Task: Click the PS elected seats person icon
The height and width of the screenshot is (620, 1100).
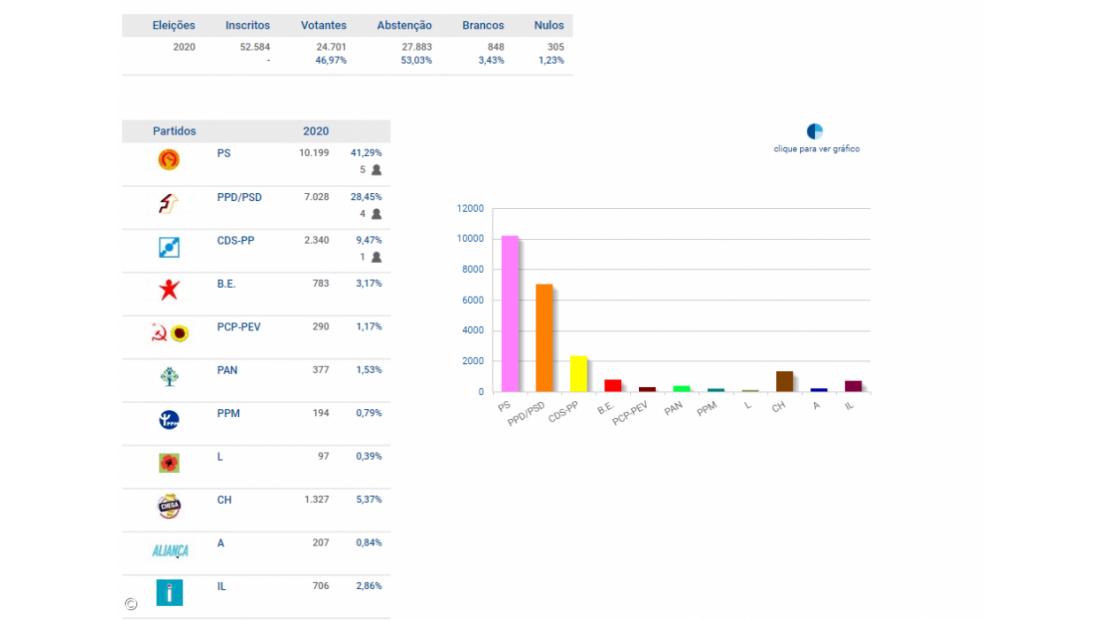Action: click(376, 170)
